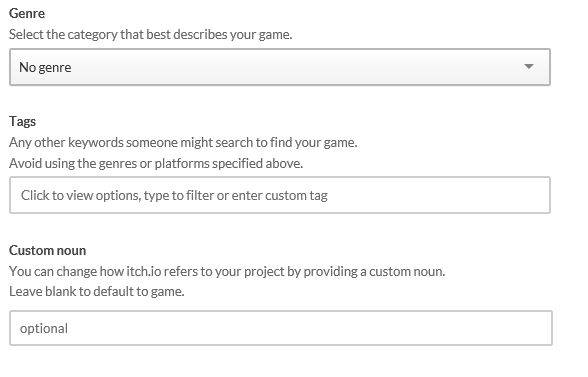Open the Genre dropdown showing No genre

(280, 67)
